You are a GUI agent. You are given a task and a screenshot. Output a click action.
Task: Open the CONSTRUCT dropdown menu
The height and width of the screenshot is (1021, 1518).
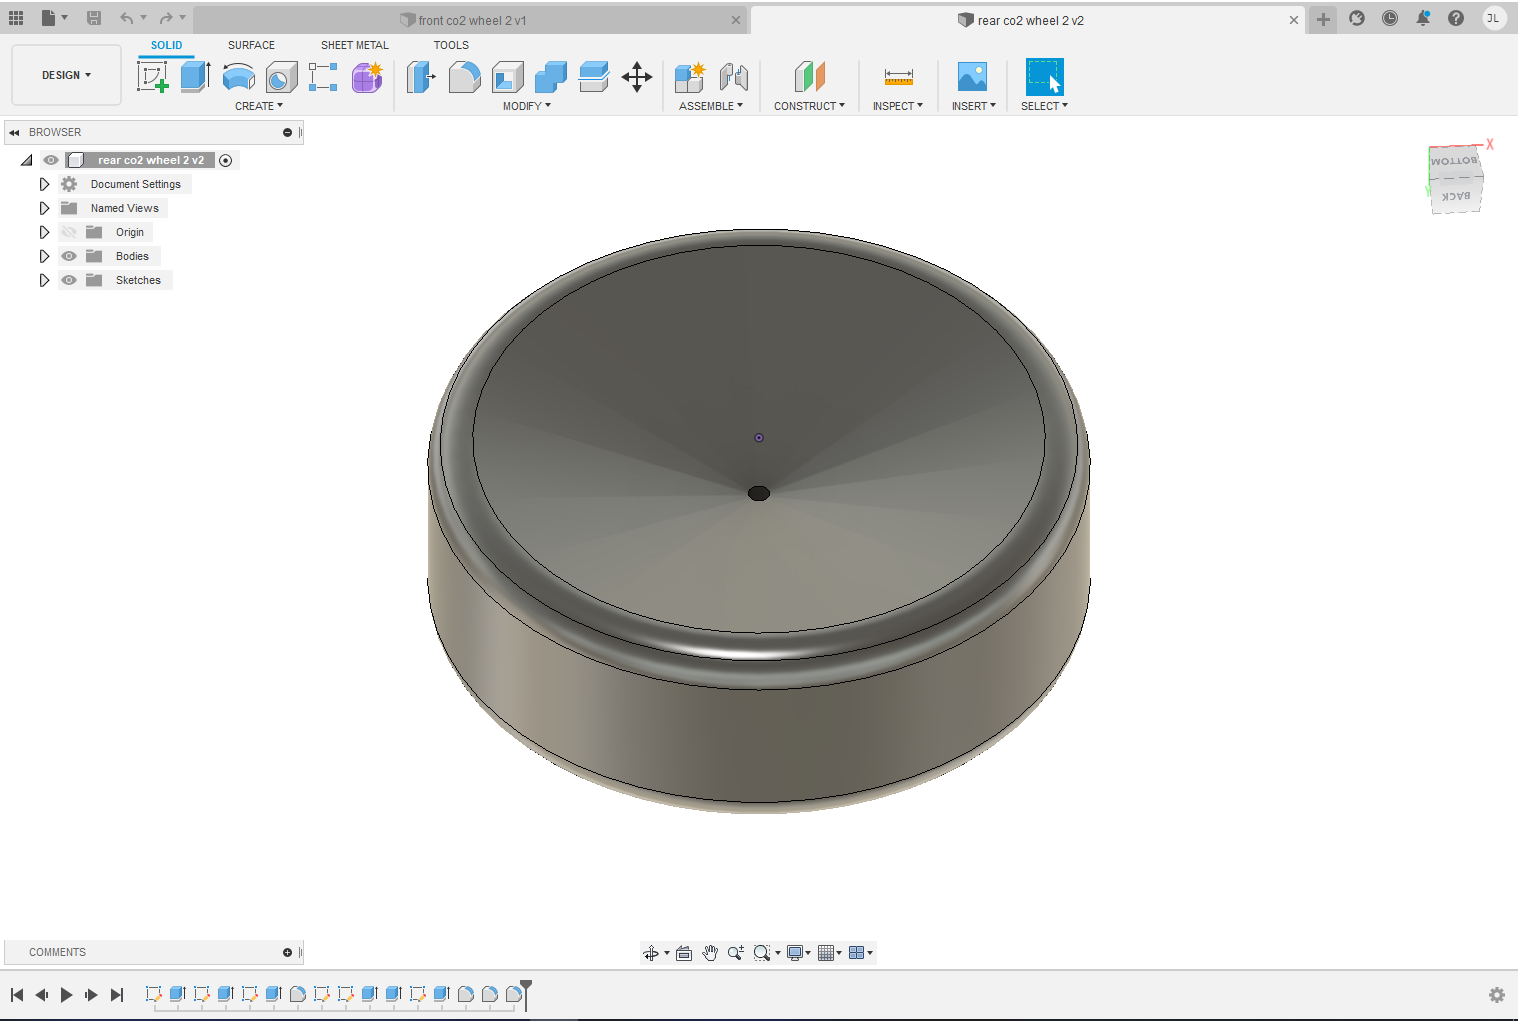810,106
